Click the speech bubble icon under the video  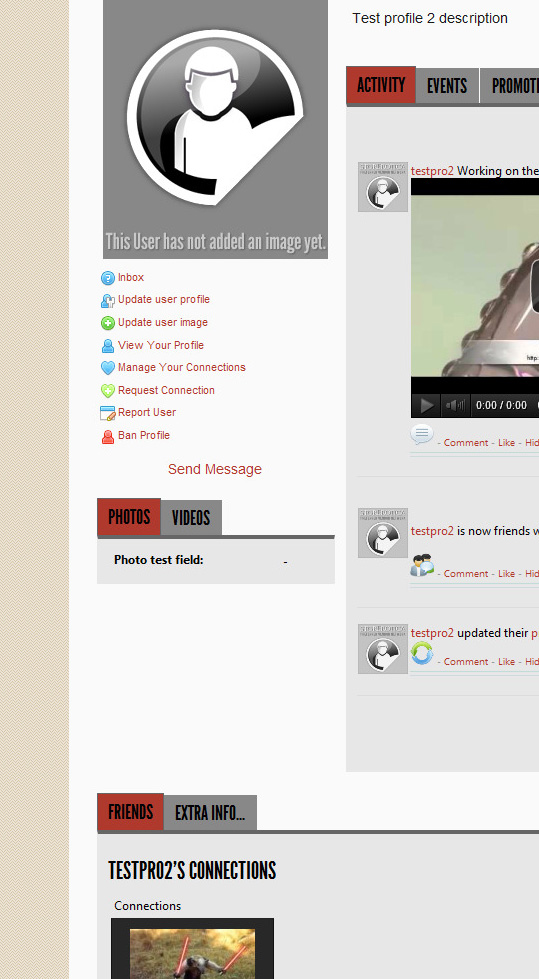[422, 434]
